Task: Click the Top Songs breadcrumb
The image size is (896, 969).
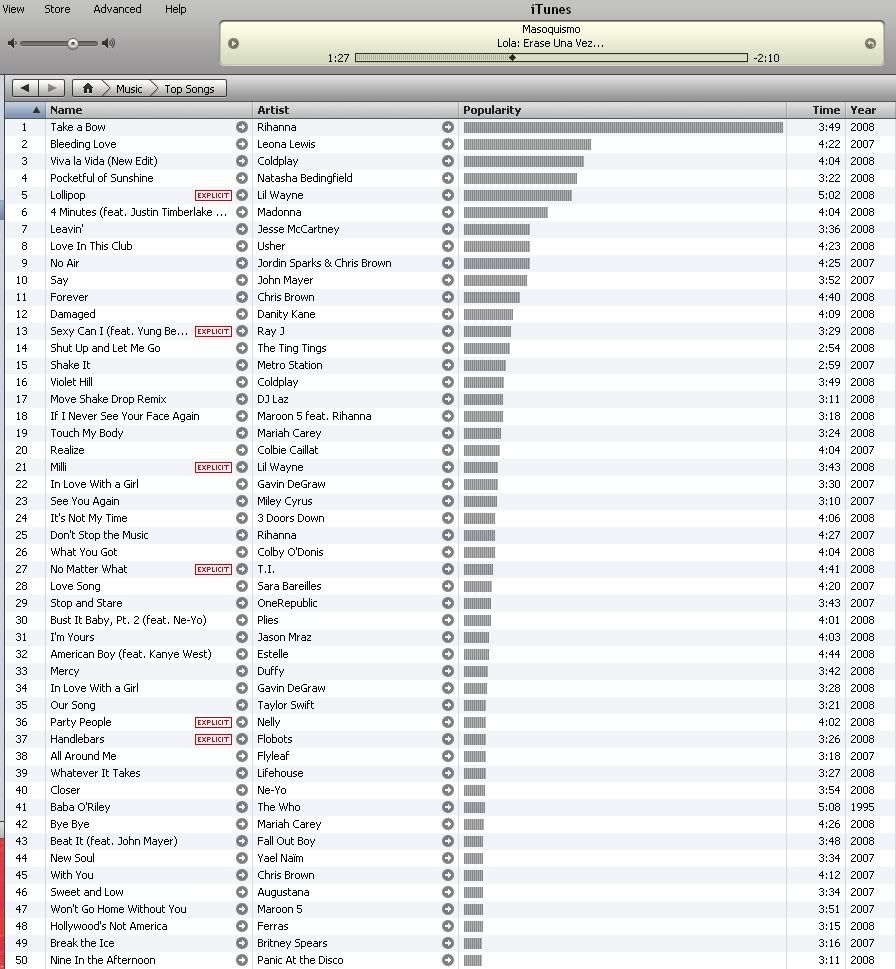Action: coord(189,89)
